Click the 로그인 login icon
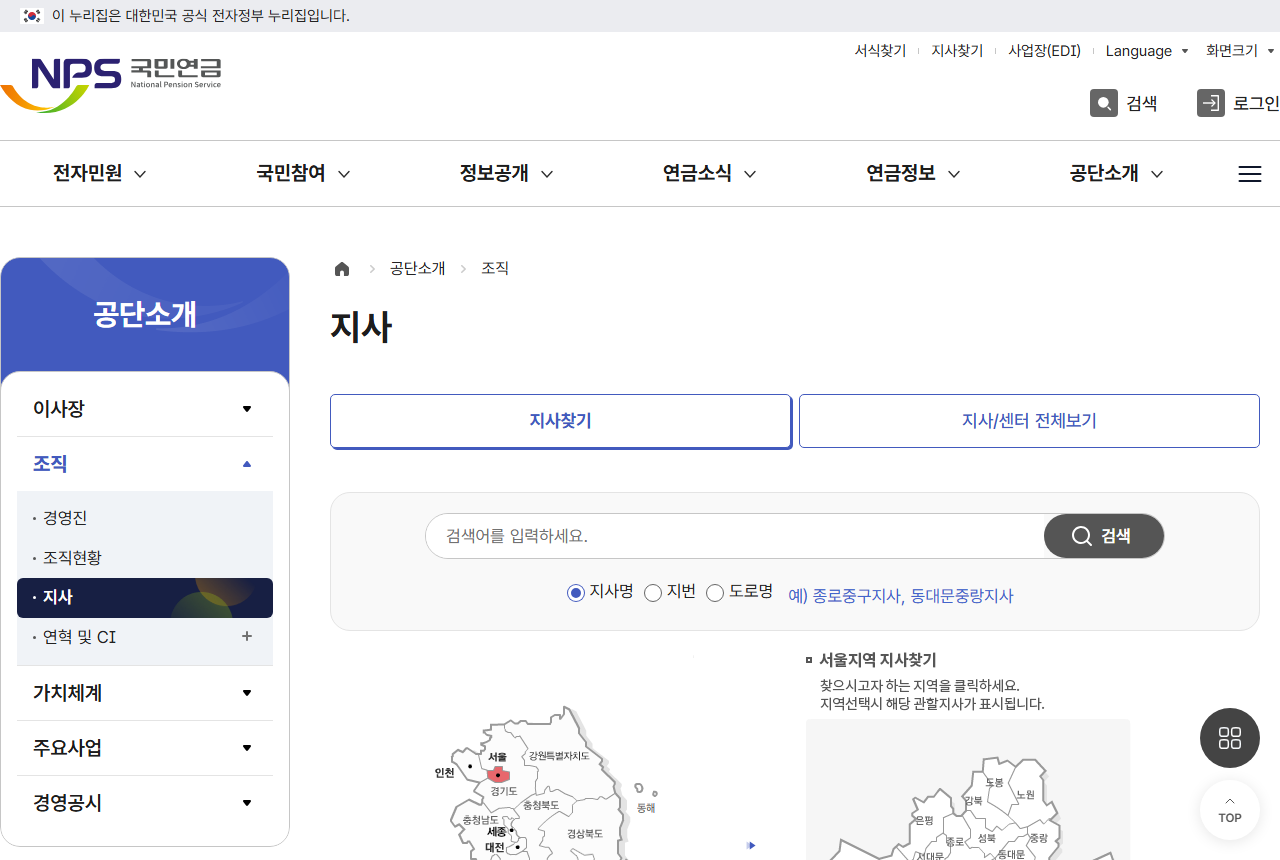This screenshot has height=860, width=1280. pyautogui.click(x=1211, y=103)
